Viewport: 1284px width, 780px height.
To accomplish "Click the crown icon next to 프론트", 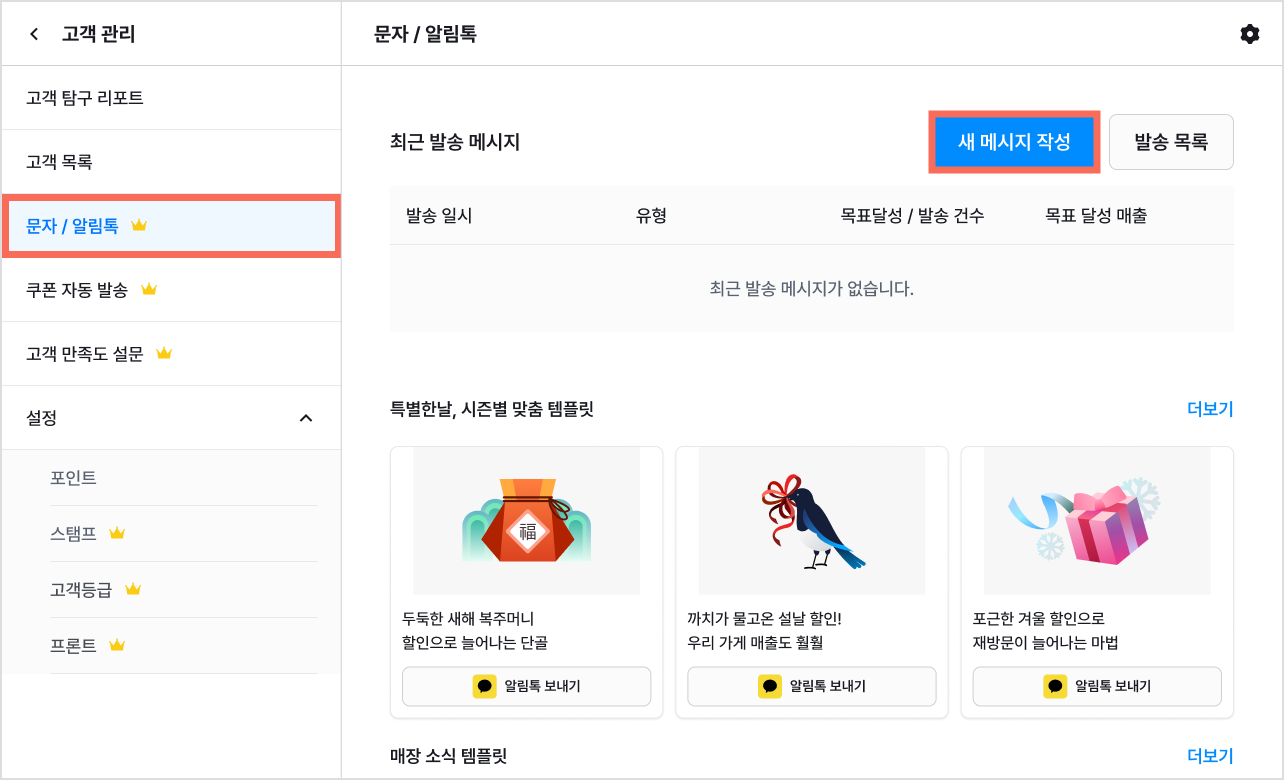I will (117, 645).
